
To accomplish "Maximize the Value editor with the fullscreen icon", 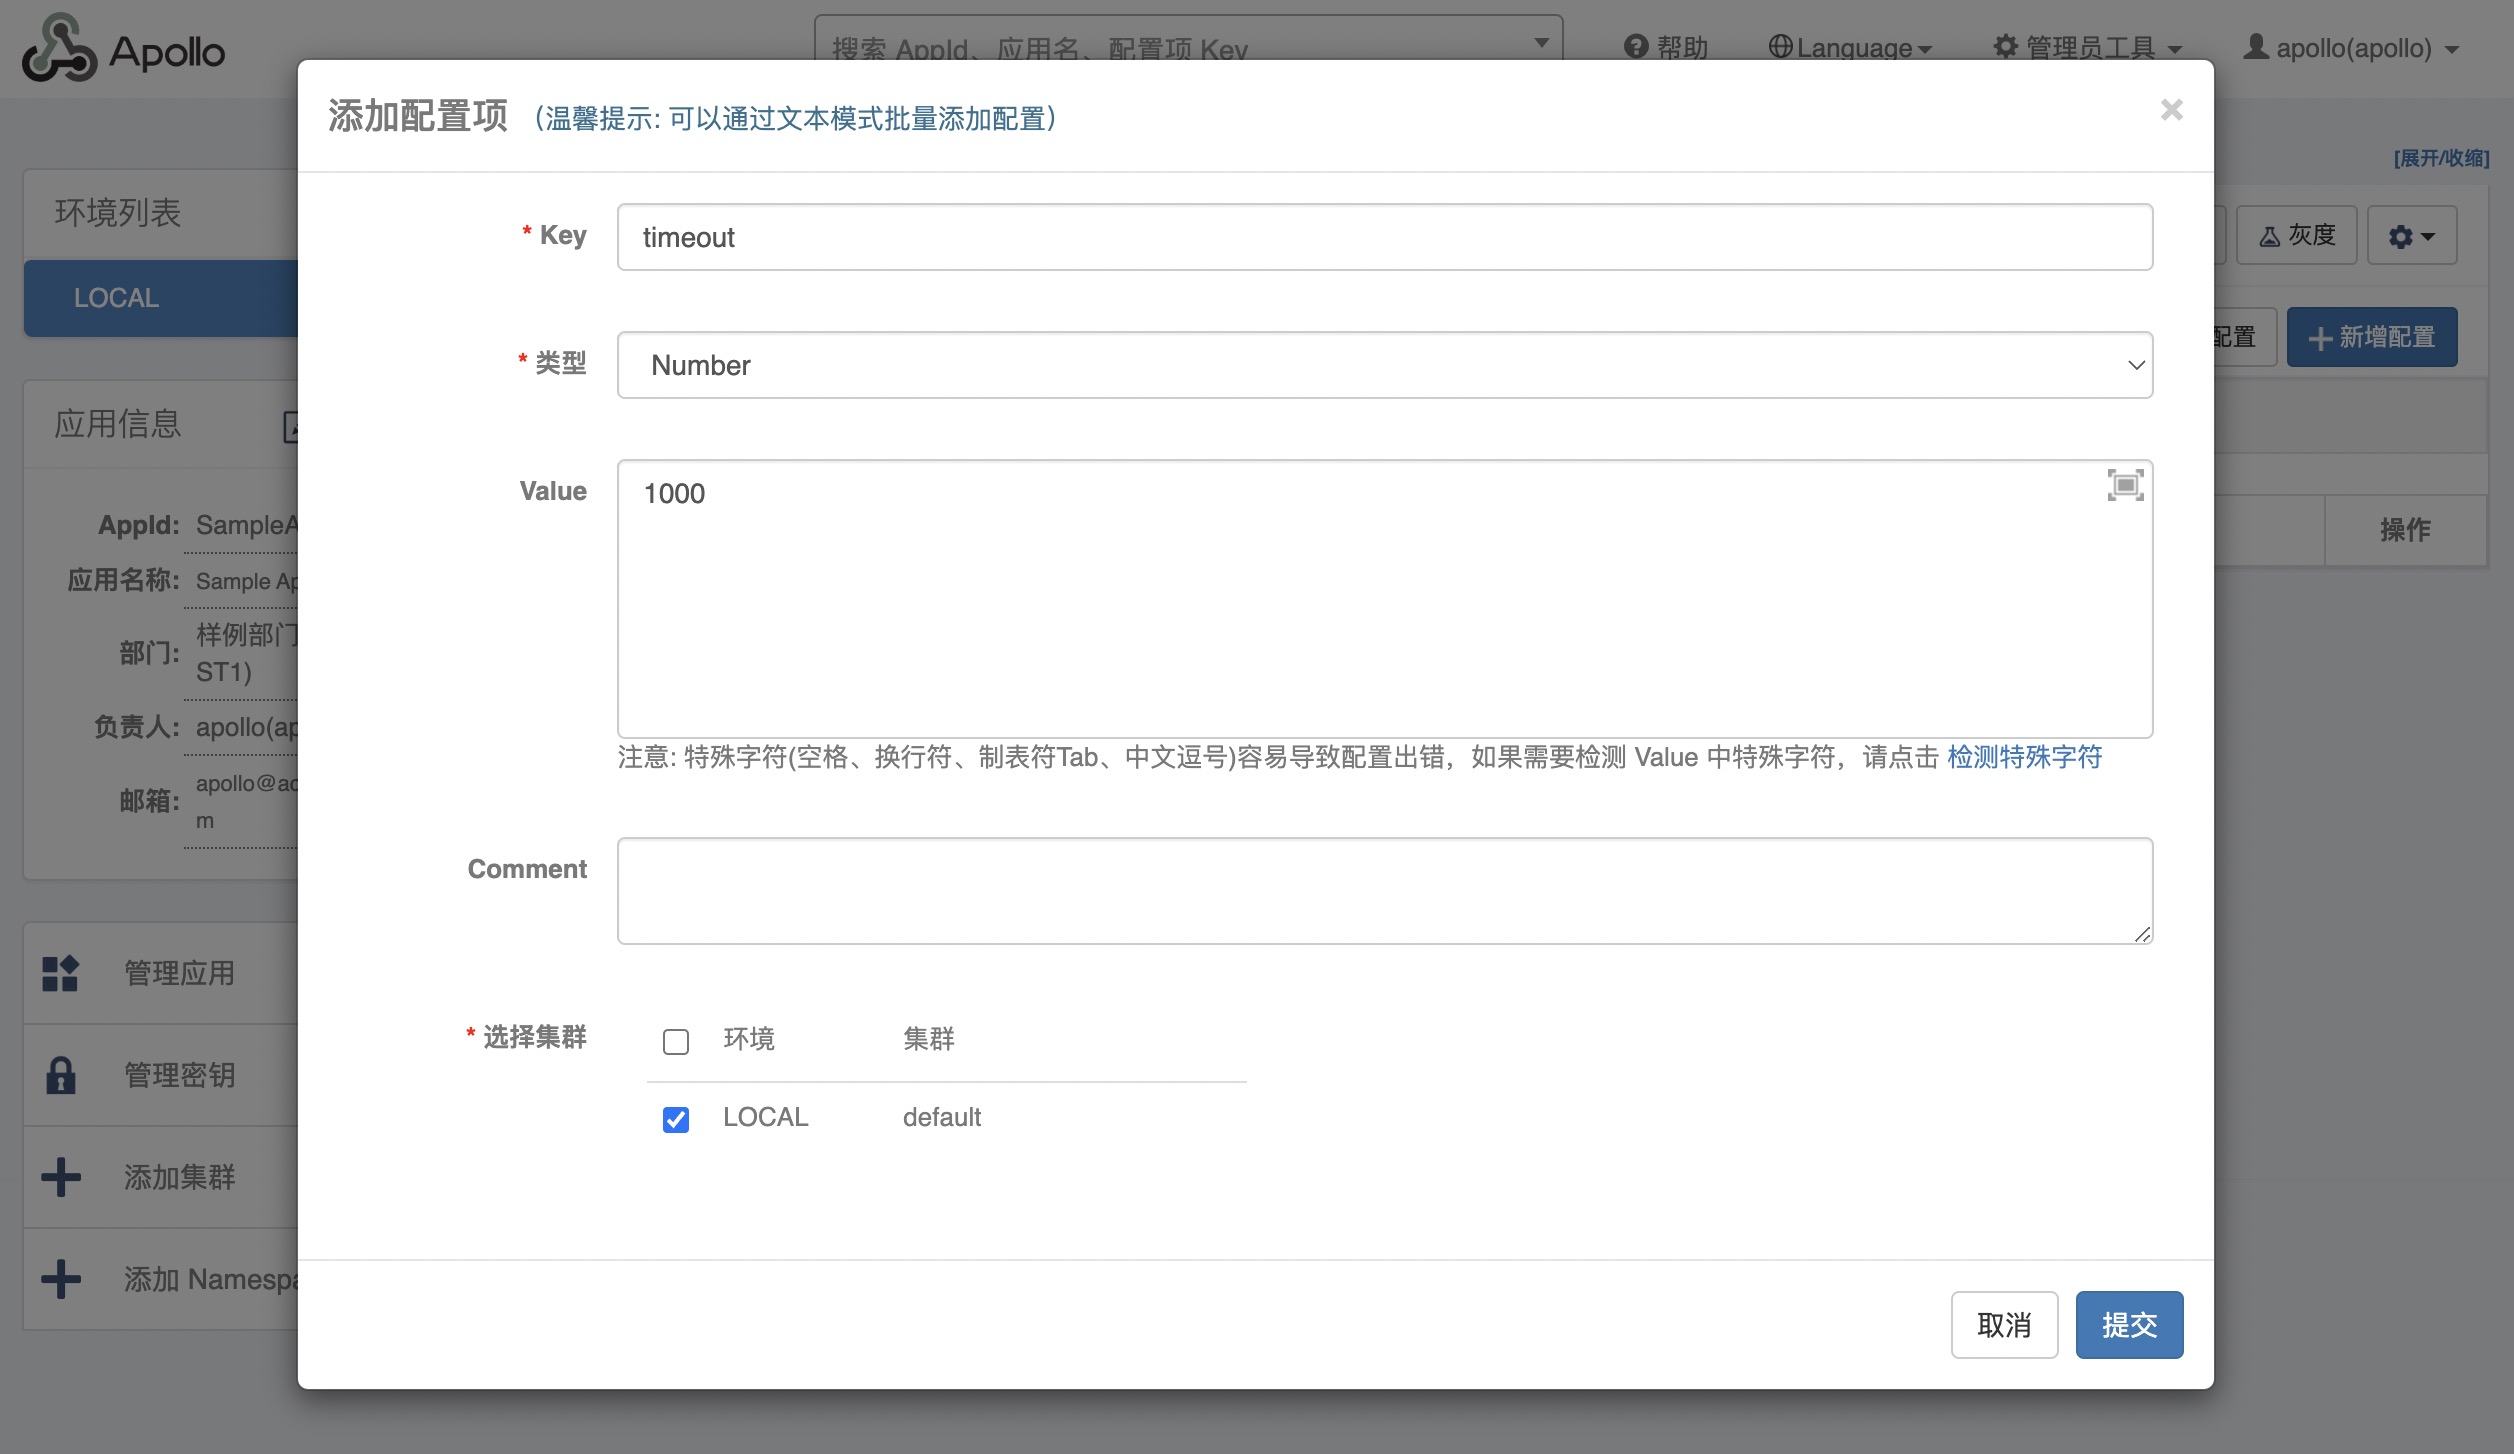I will (x=2125, y=485).
